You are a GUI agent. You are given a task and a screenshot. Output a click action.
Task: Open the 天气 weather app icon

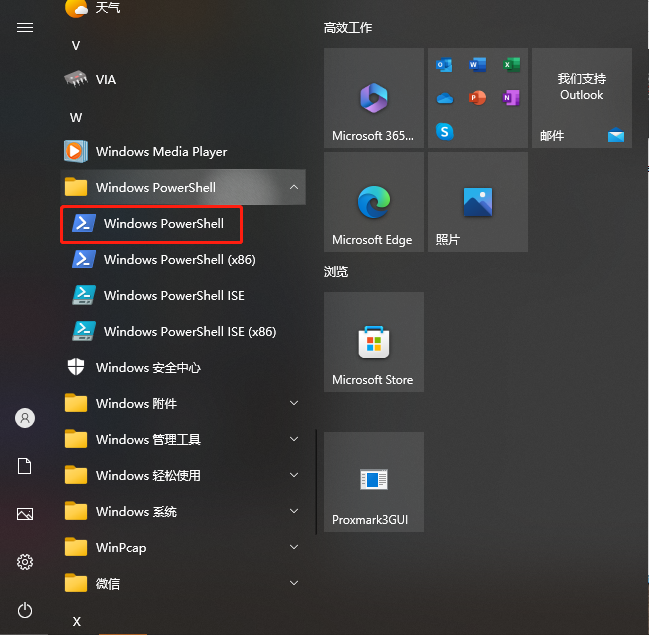pyautogui.click(x=76, y=8)
